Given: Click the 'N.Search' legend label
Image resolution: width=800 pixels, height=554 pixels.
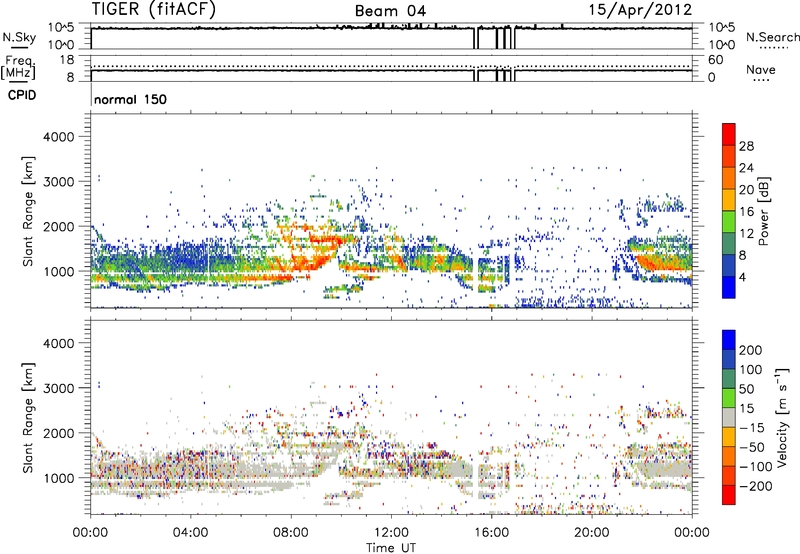Looking at the screenshot, I should click(772, 37).
